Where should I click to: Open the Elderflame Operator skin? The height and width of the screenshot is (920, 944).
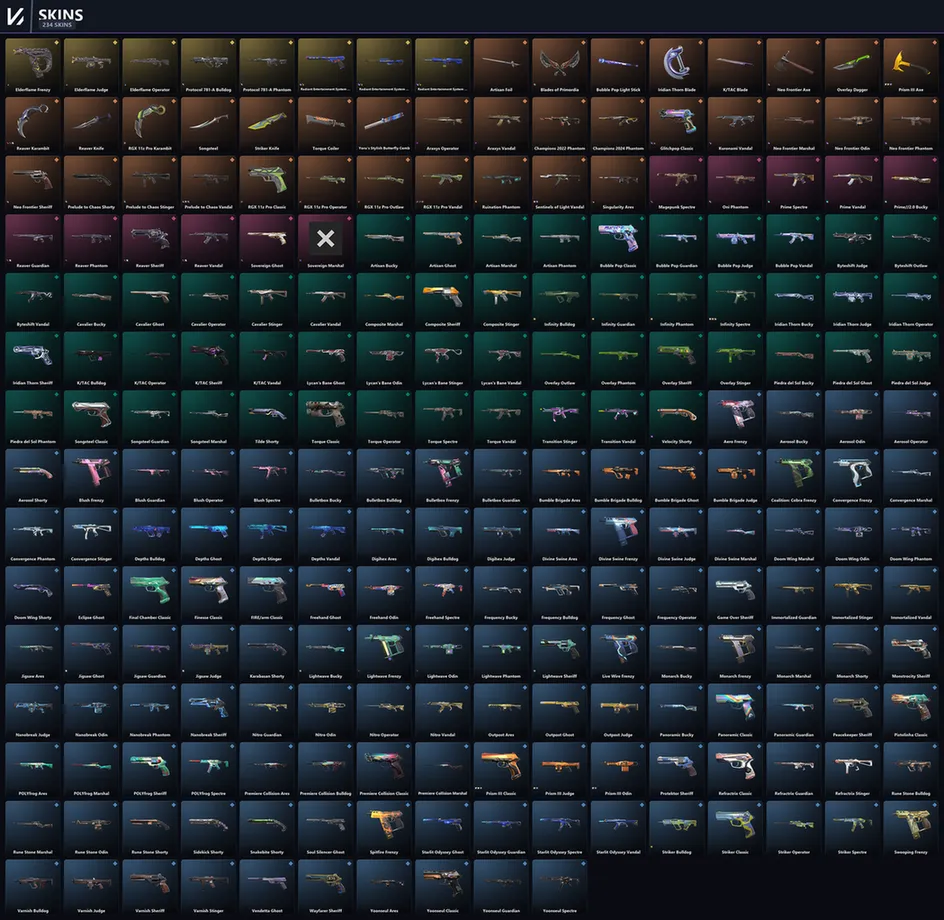[150, 66]
